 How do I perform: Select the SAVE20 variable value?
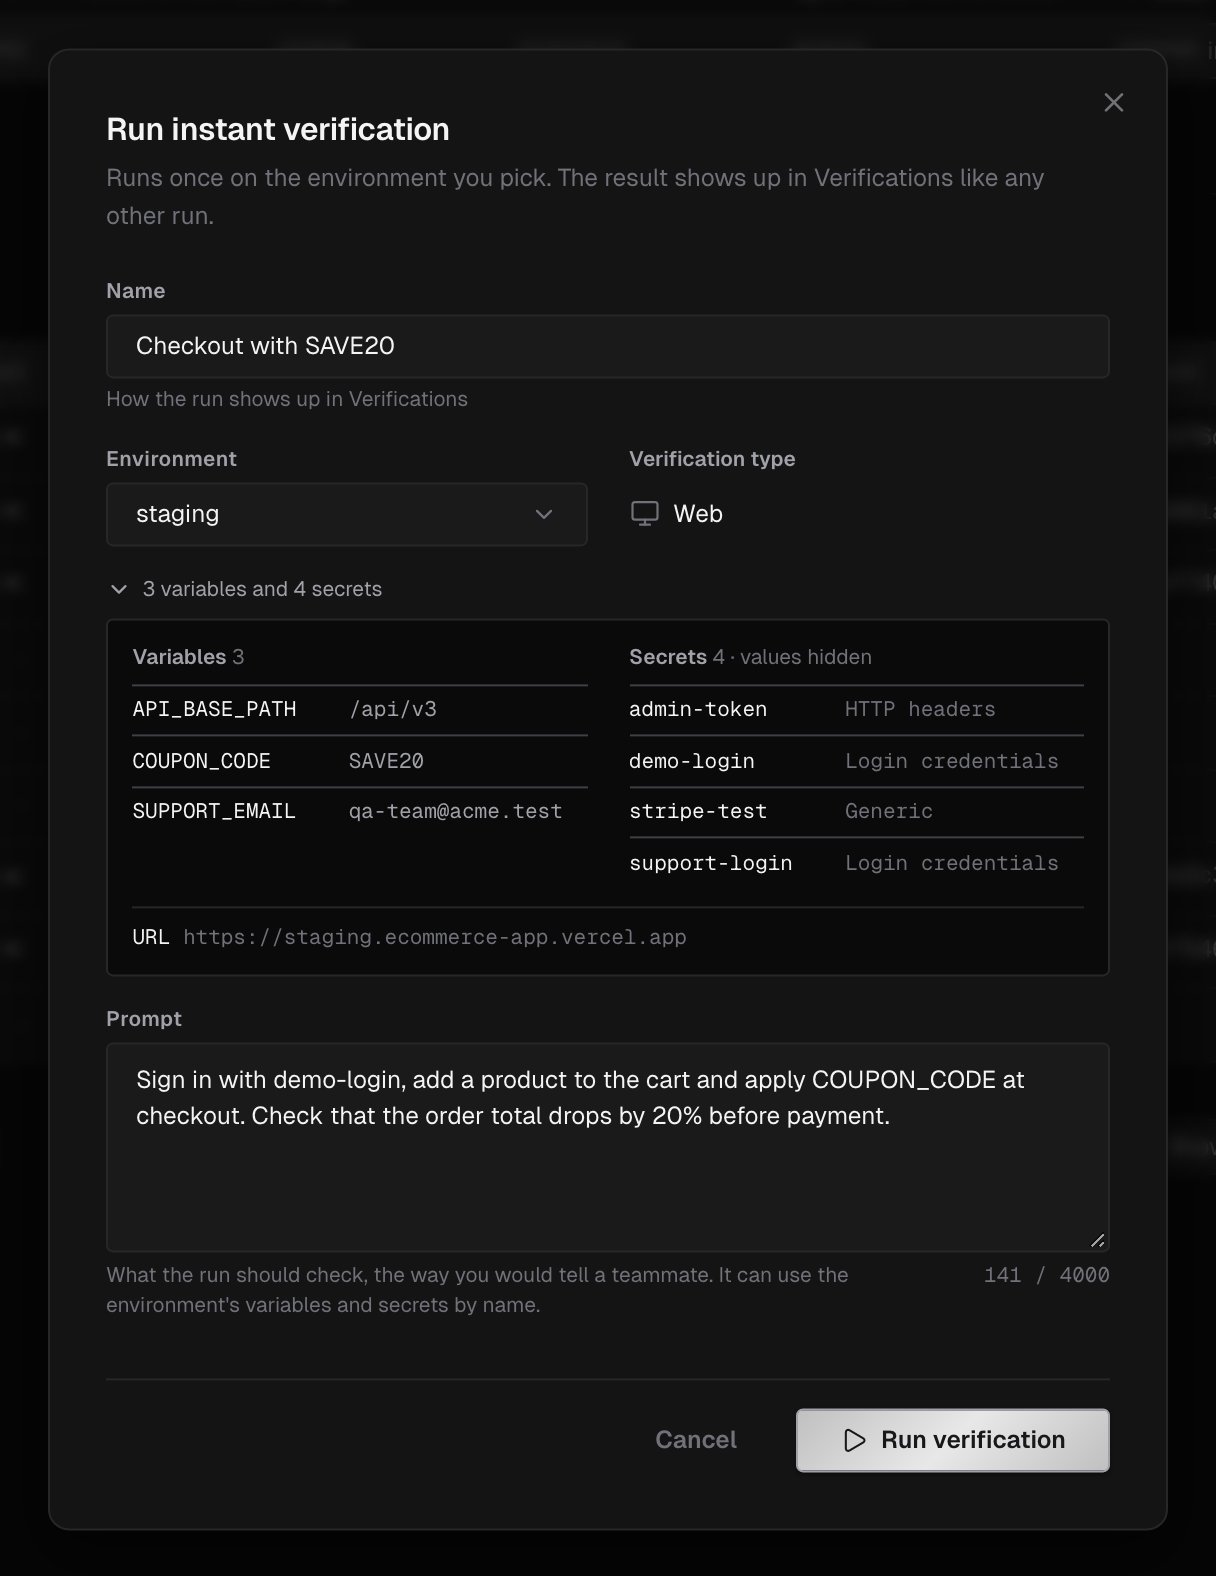(x=386, y=761)
